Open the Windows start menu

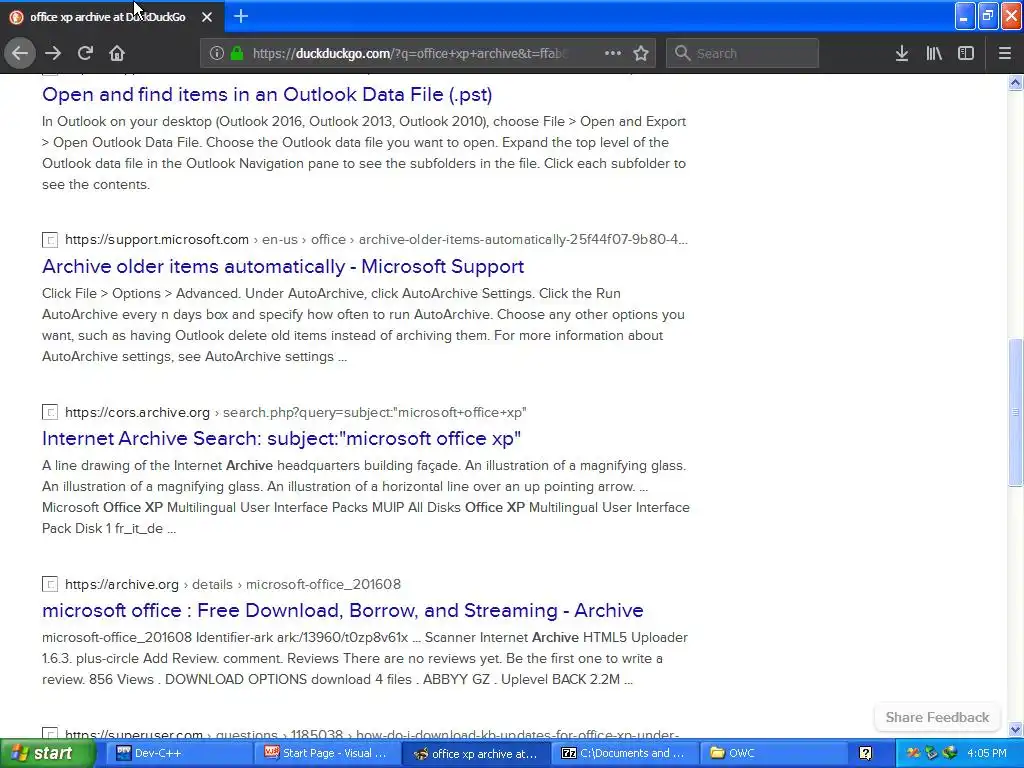(x=46, y=754)
